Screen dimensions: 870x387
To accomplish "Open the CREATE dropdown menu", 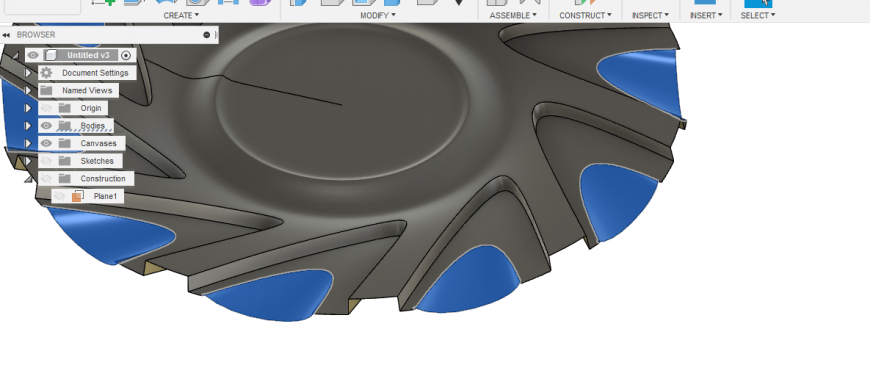I will click(181, 16).
